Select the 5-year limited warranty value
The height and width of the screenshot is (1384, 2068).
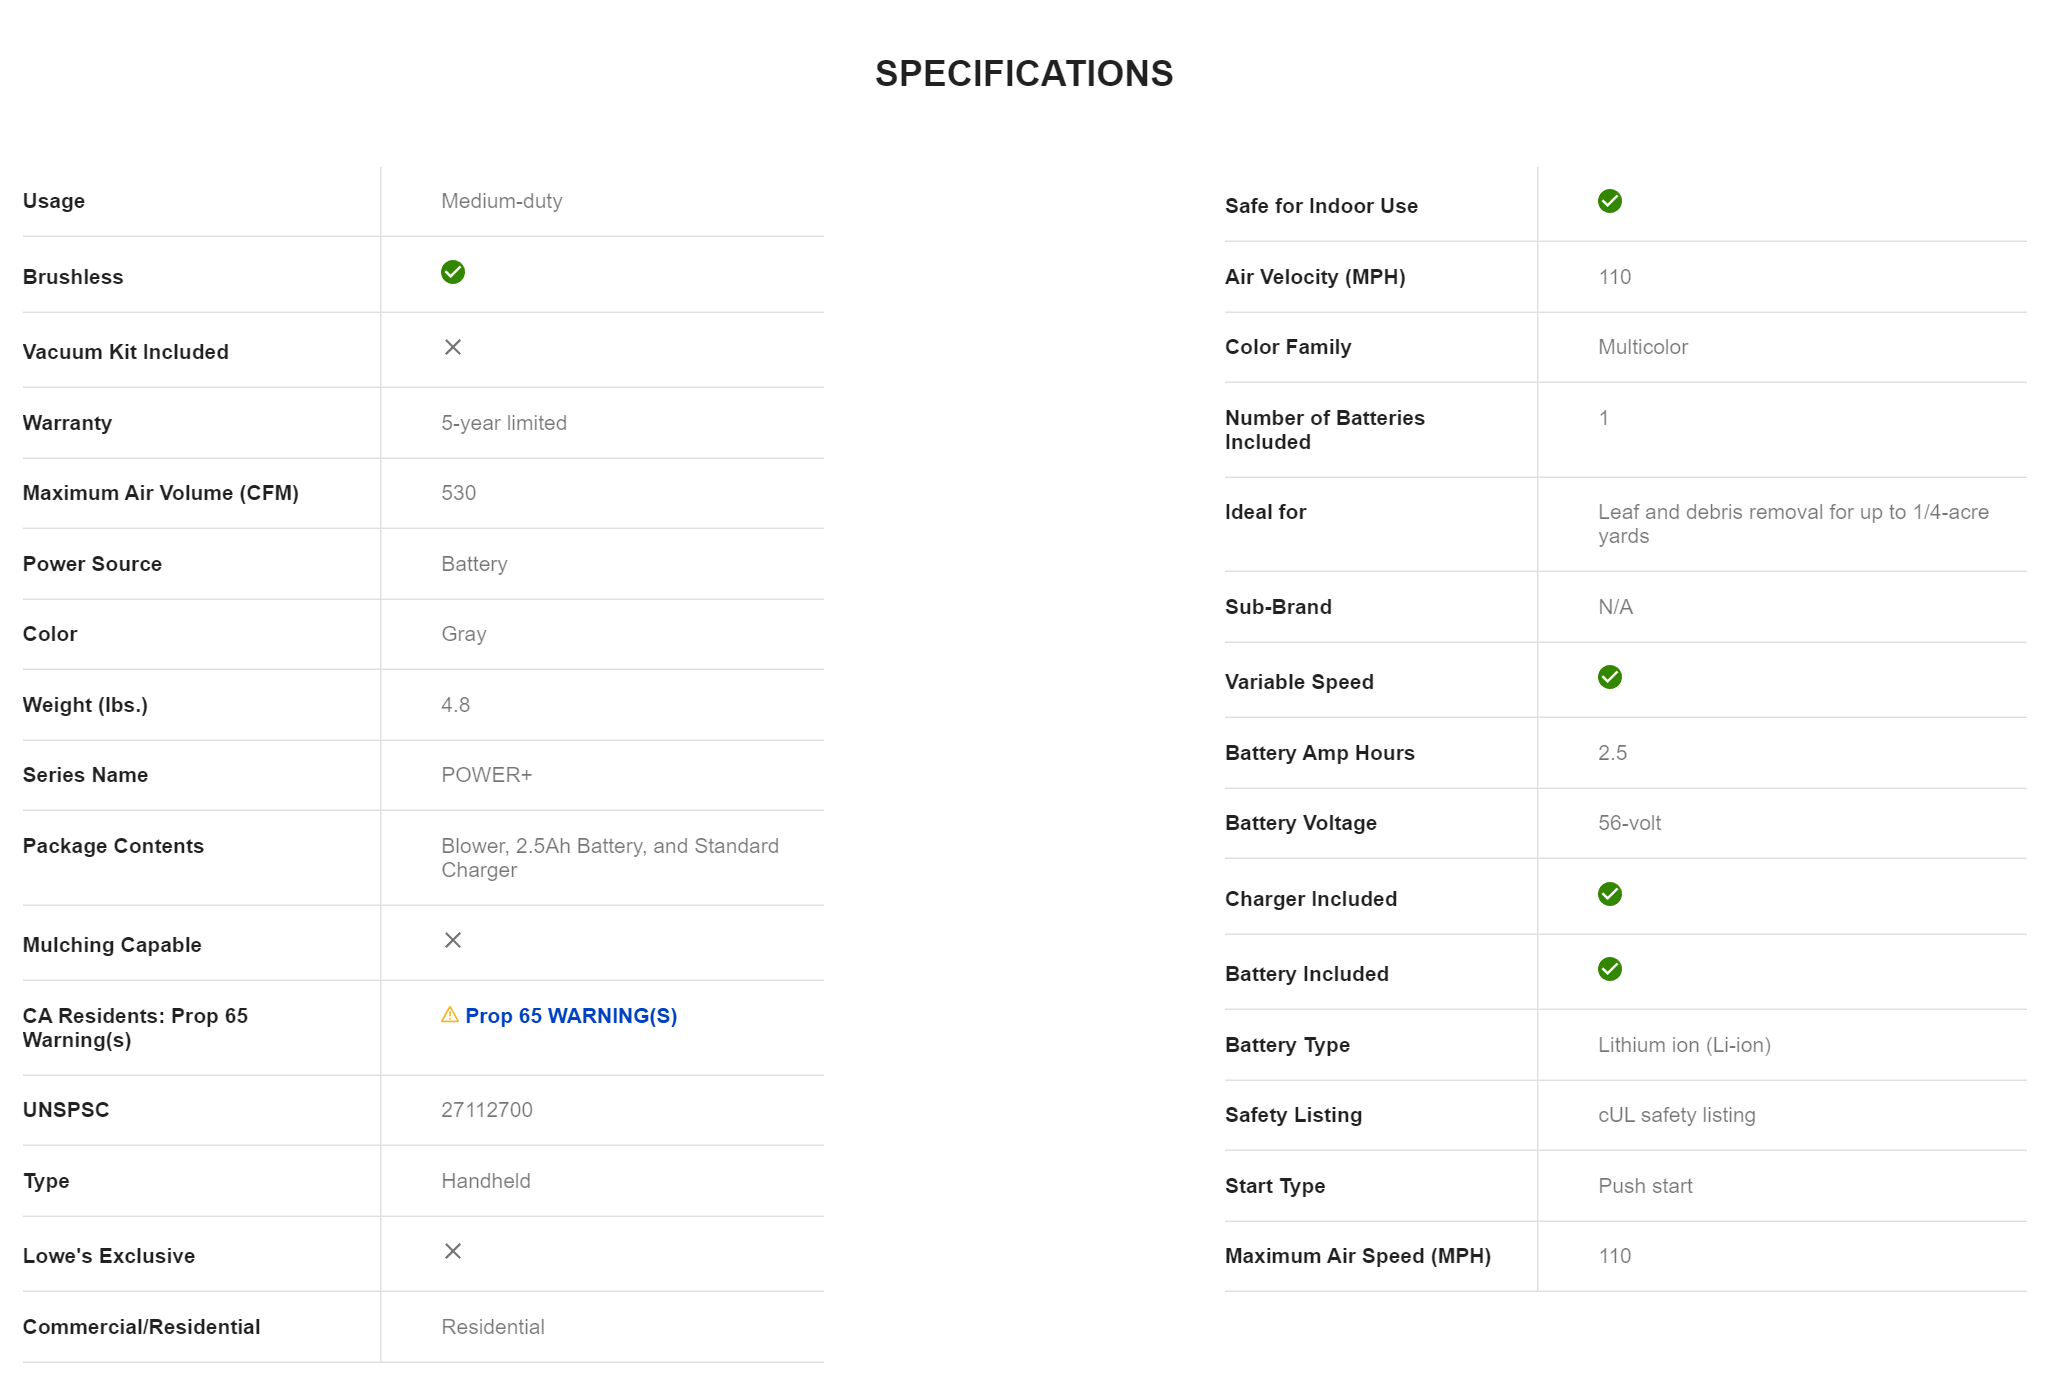(504, 423)
